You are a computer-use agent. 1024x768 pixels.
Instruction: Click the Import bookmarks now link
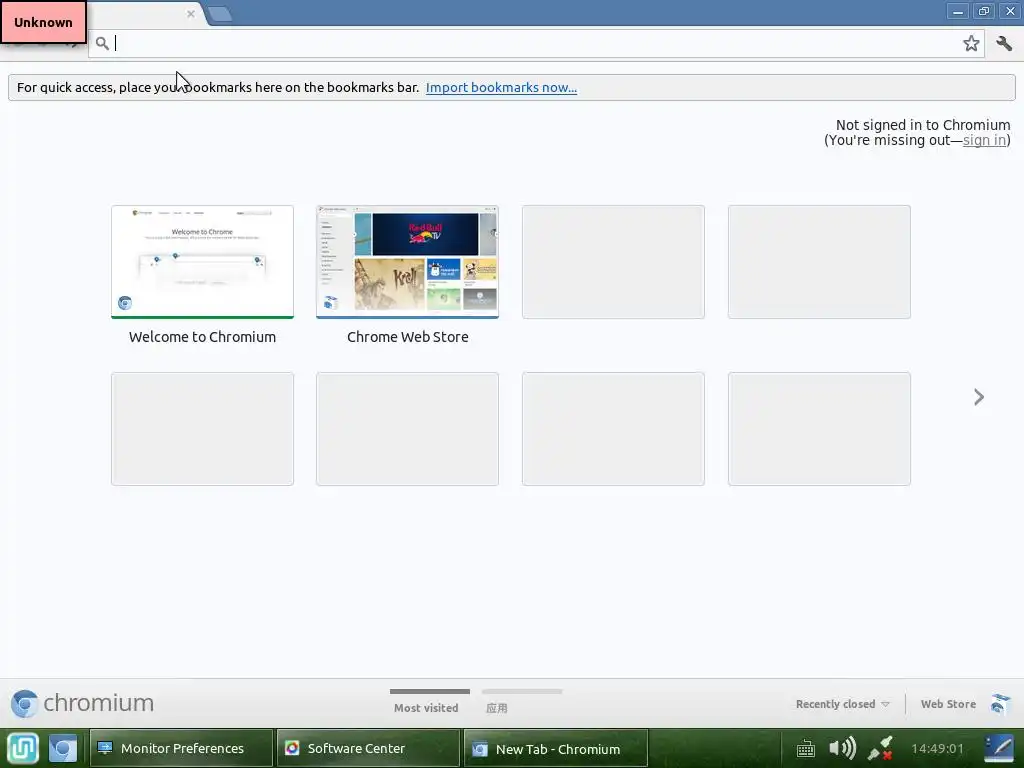[x=501, y=88]
